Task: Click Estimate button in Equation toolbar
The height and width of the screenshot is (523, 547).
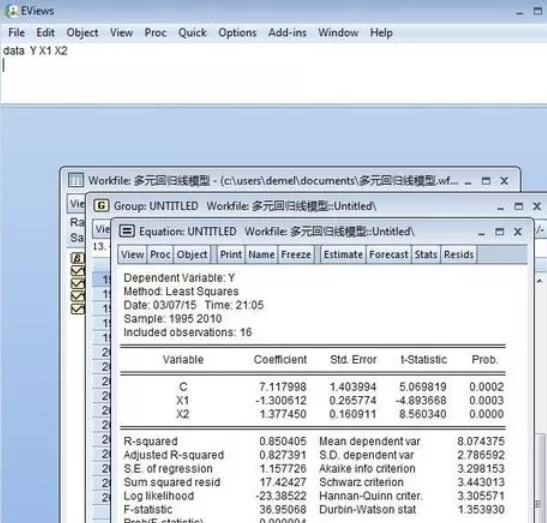Action: click(343, 254)
